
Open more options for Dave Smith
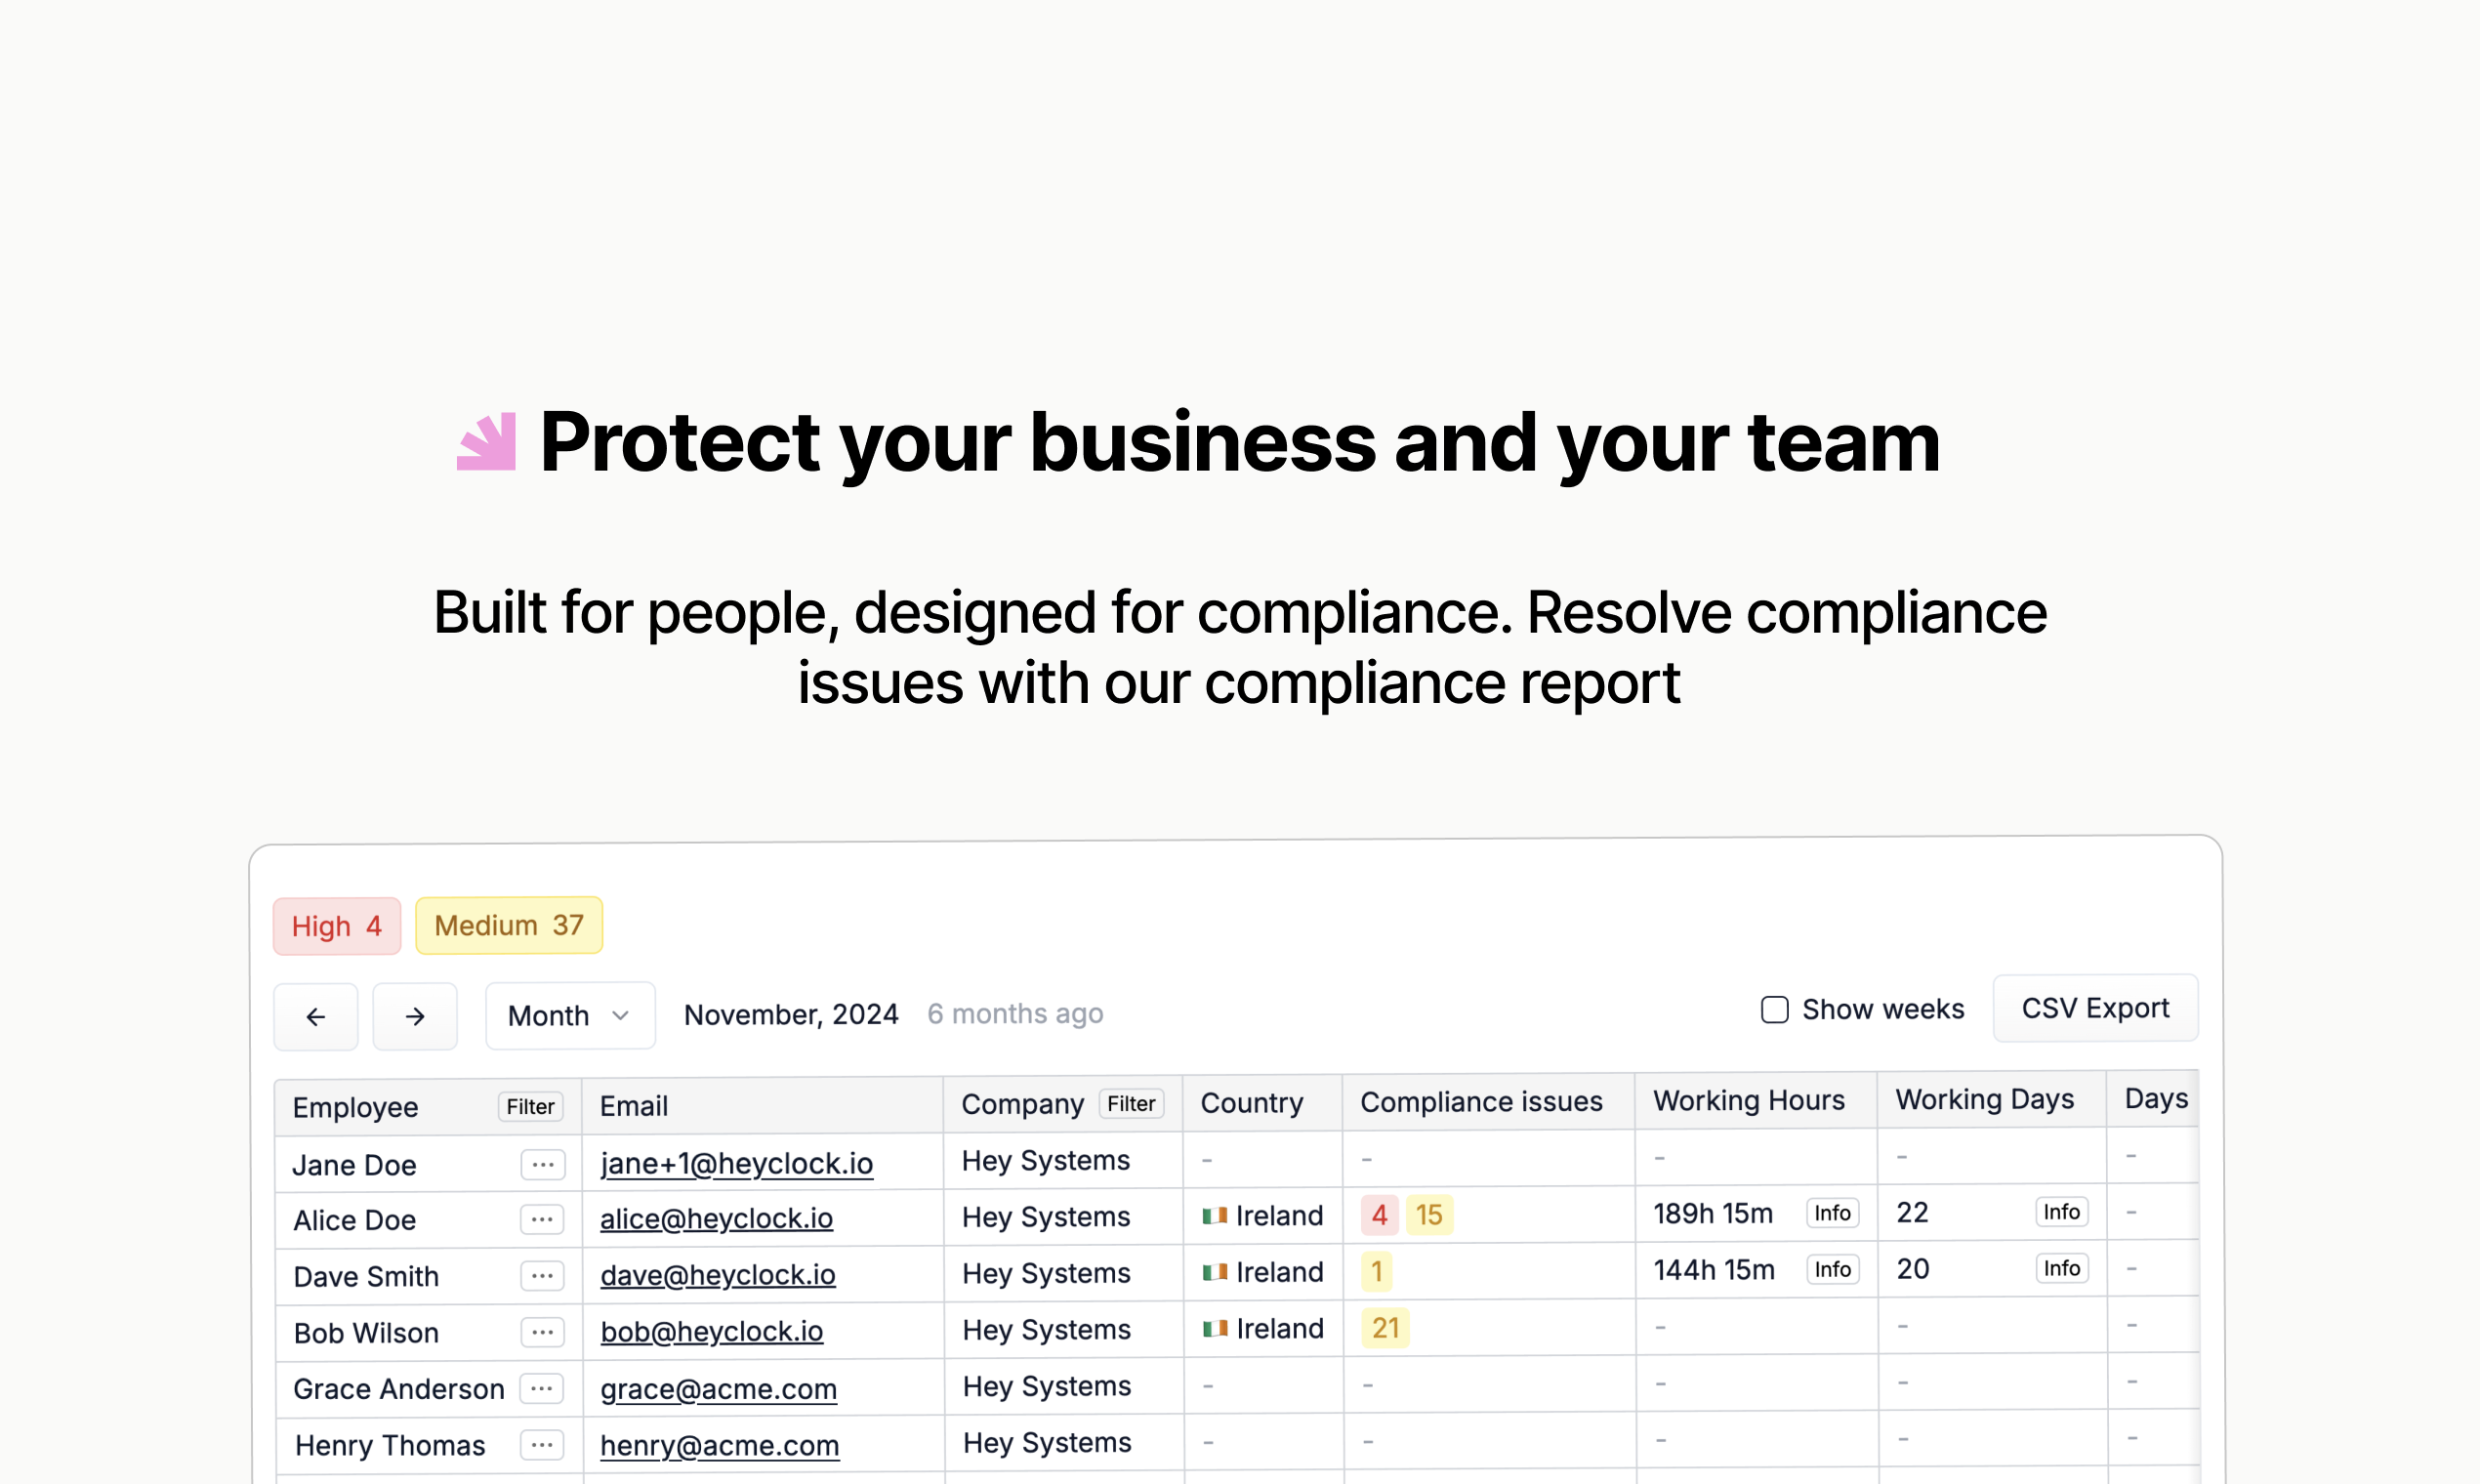click(543, 1276)
